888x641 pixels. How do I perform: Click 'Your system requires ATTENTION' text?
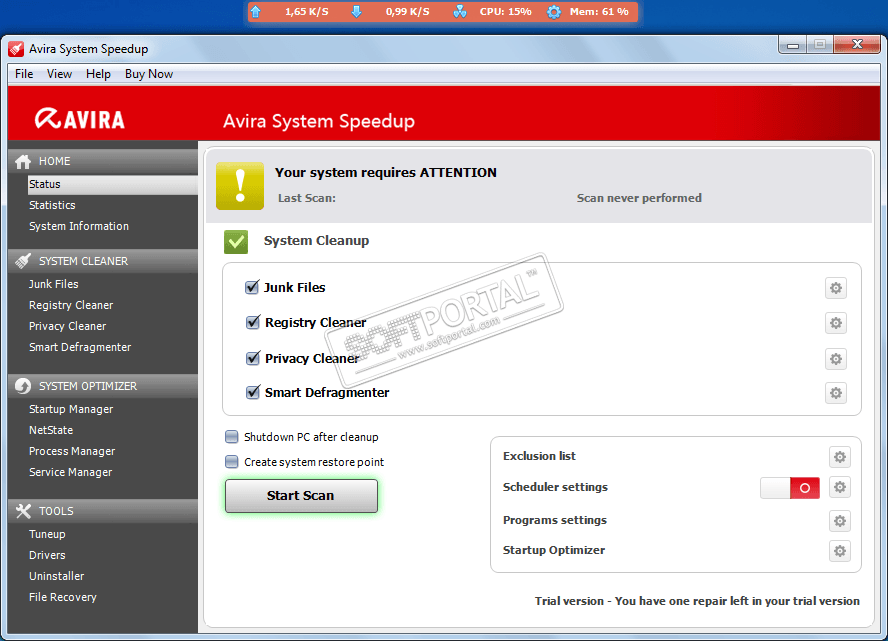pos(386,173)
